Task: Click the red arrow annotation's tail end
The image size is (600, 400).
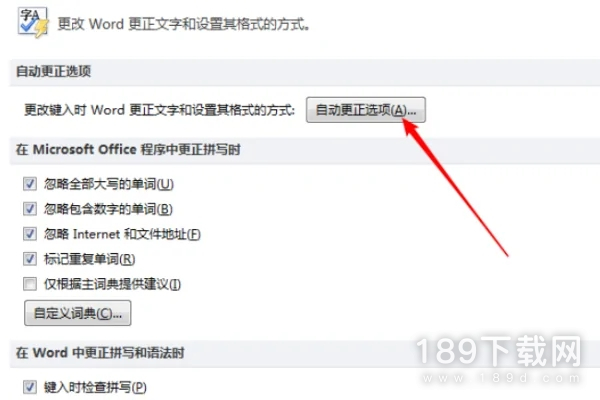Action: click(x=506, y=254)
